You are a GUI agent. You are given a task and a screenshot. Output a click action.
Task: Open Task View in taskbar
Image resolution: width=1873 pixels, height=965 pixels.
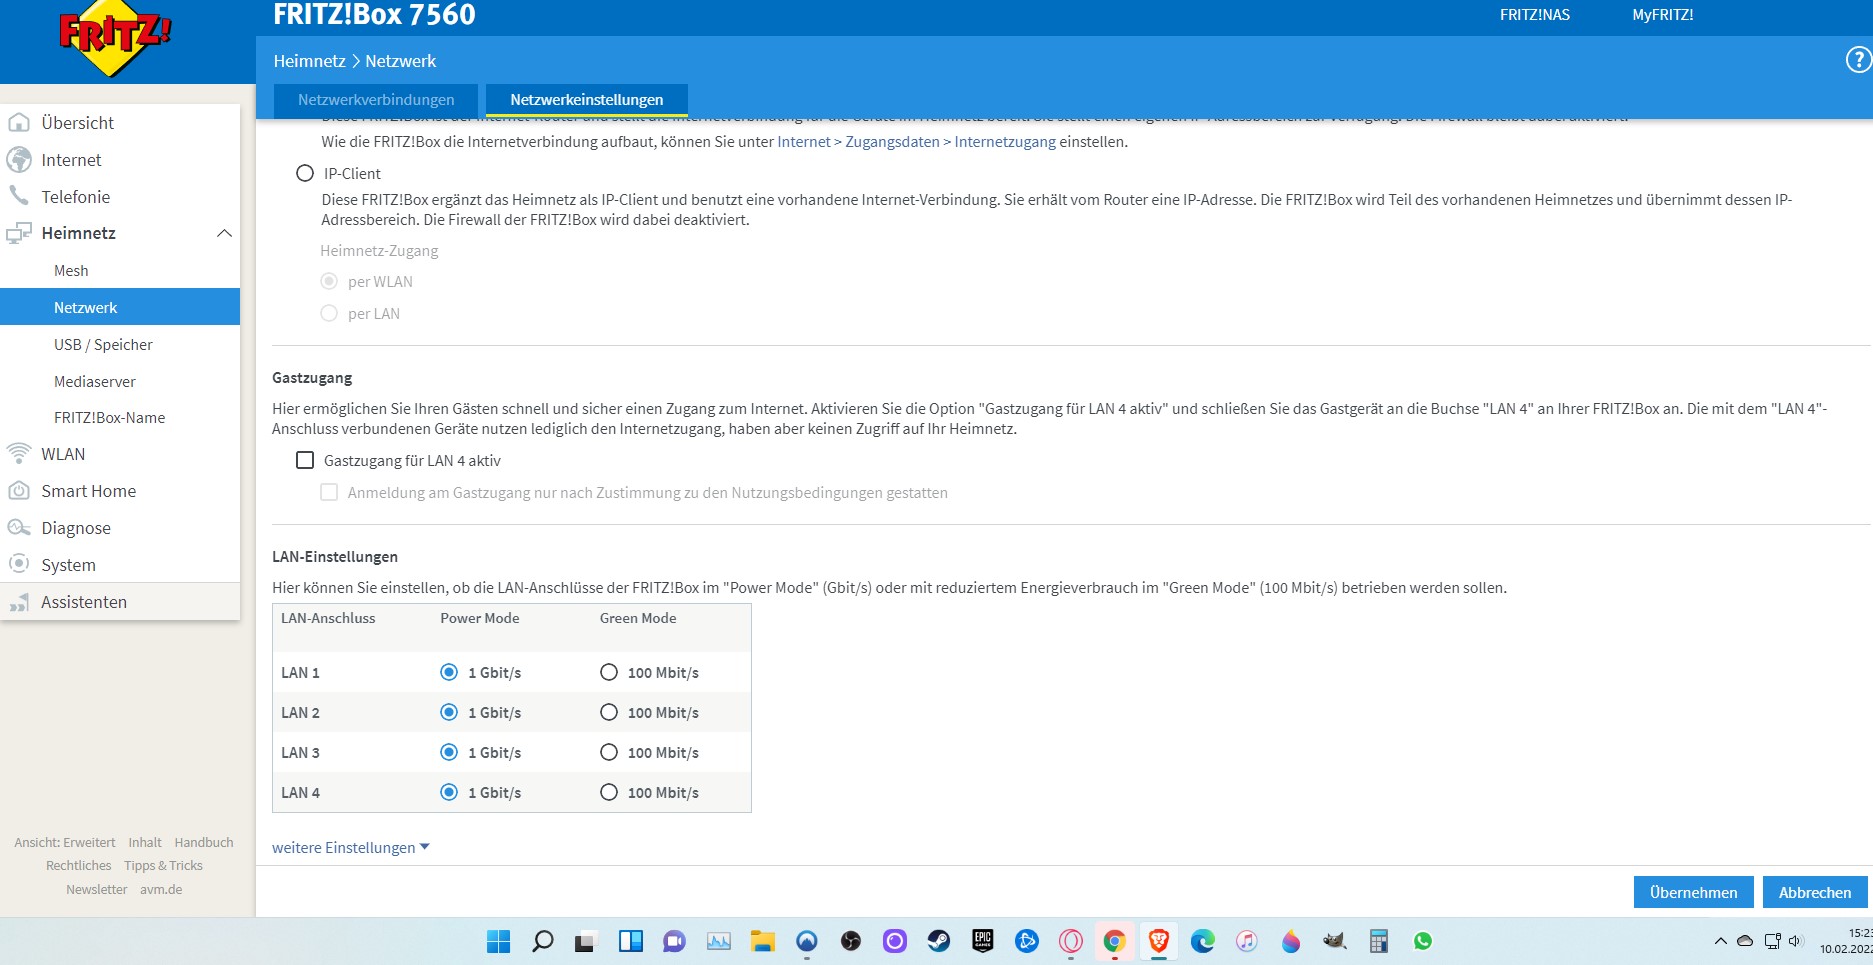pyautogui.click(x=585, y=941)
